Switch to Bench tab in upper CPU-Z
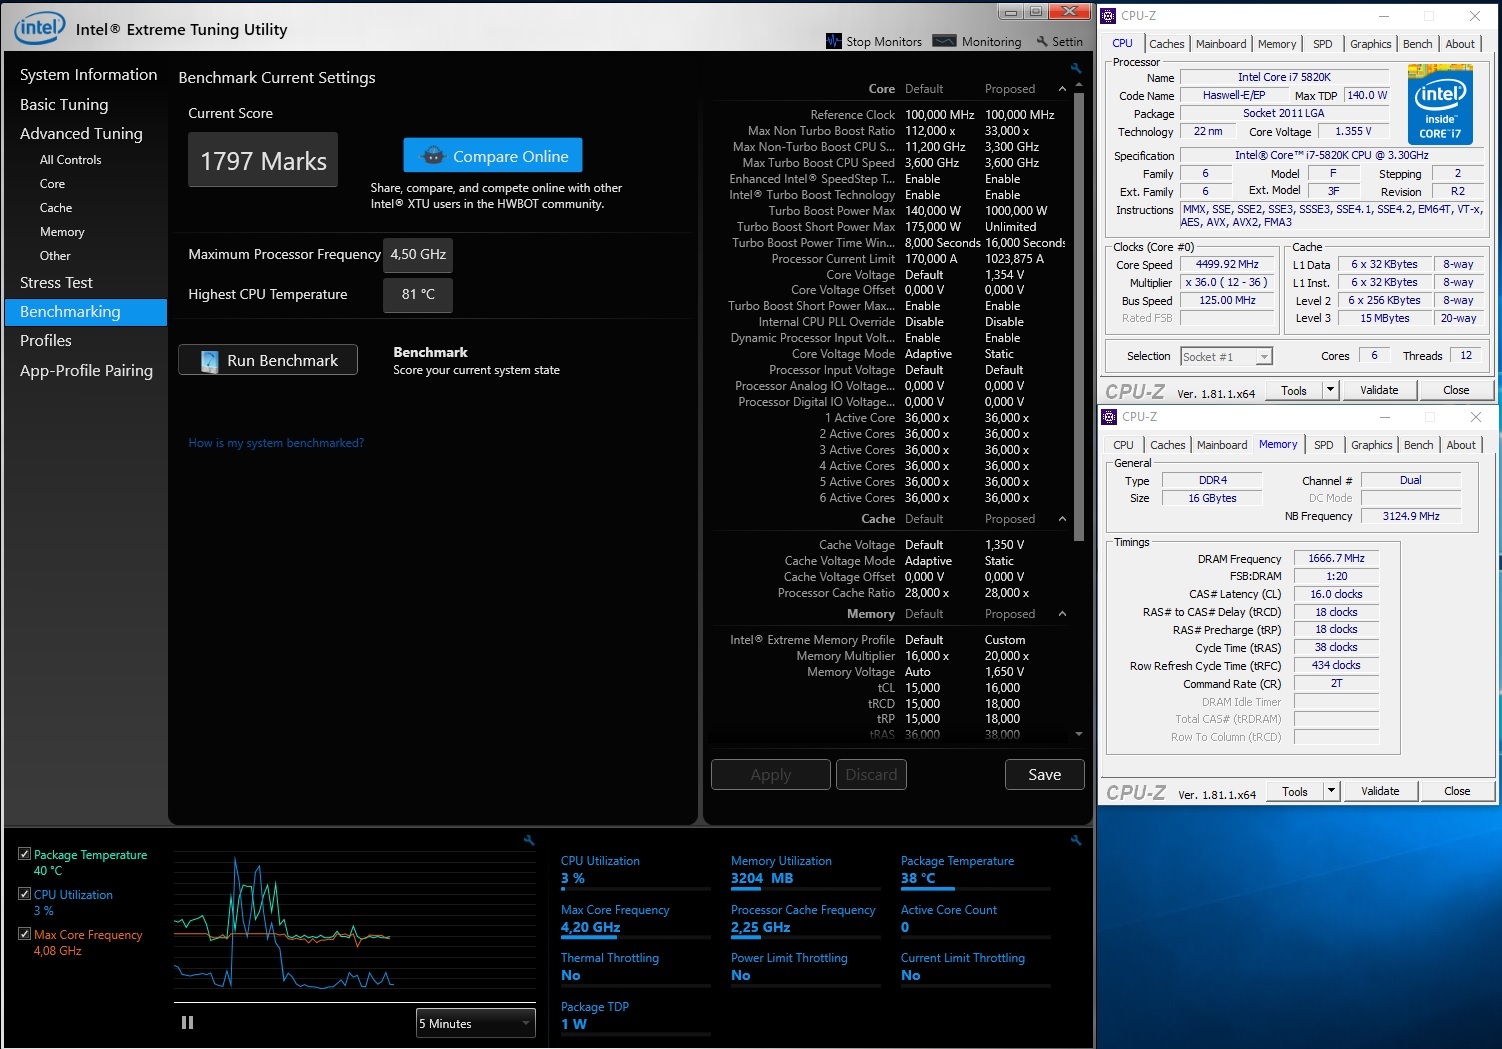Viewport: 1502px width, 1049px height. tap(1418, 44)
